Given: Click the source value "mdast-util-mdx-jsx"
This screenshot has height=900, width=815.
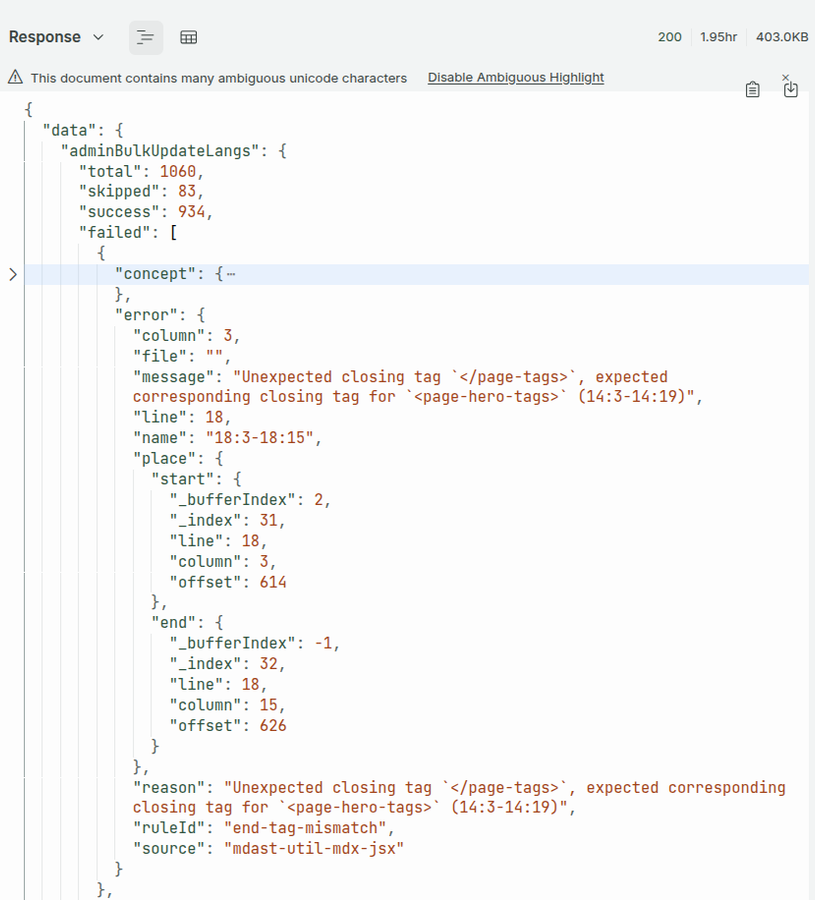Looking at the screenshot, I should [x=314, y=849].
